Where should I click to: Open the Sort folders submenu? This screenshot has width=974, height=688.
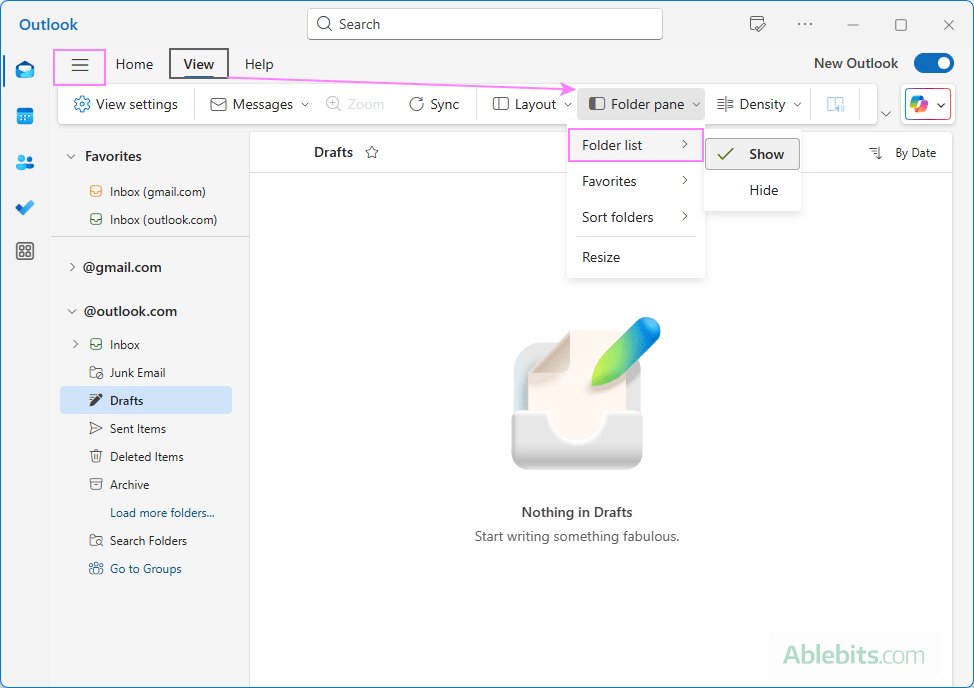tap(635, 217)
